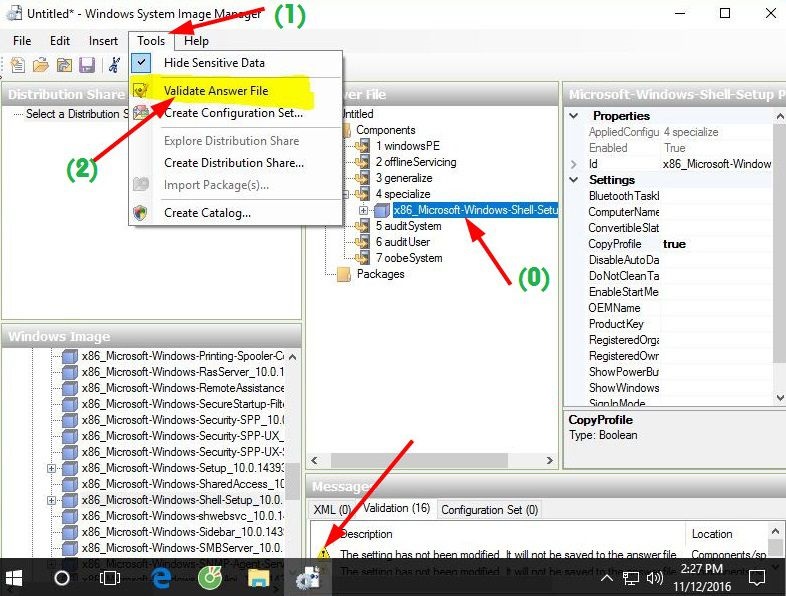Click the Validate Answer File menu icon
The width and height of the screenshot is (786, 596).
click(x=141, y=90)
